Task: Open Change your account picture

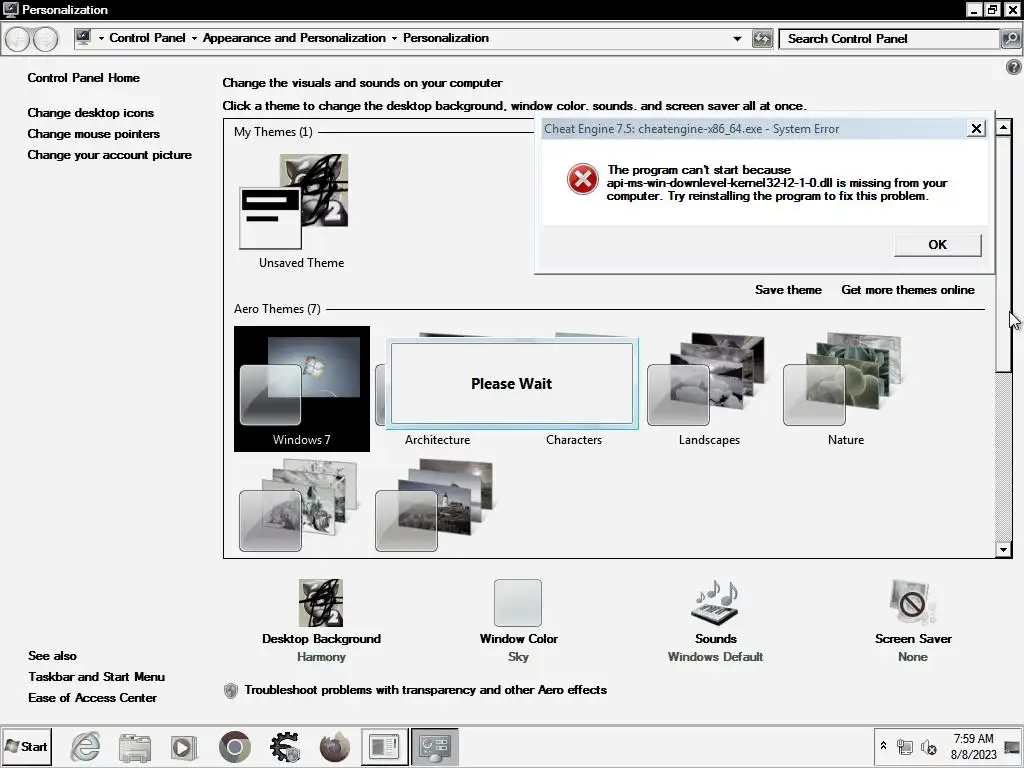Action: (x=110, y=155)
